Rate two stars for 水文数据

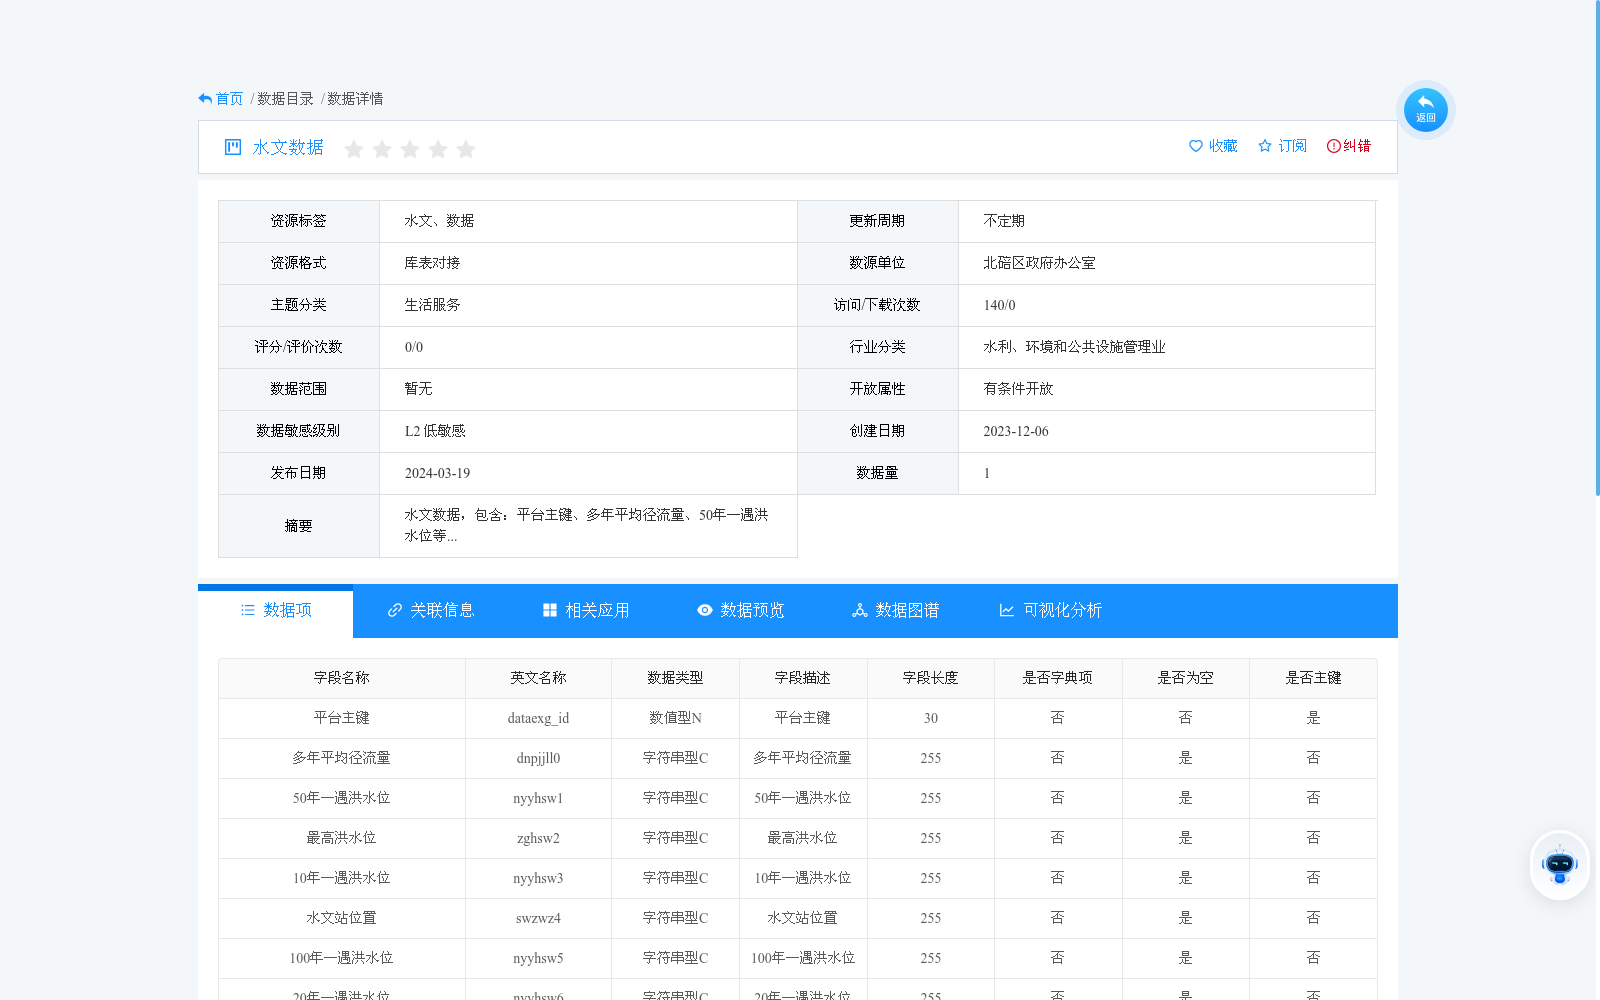coord(382,149)
